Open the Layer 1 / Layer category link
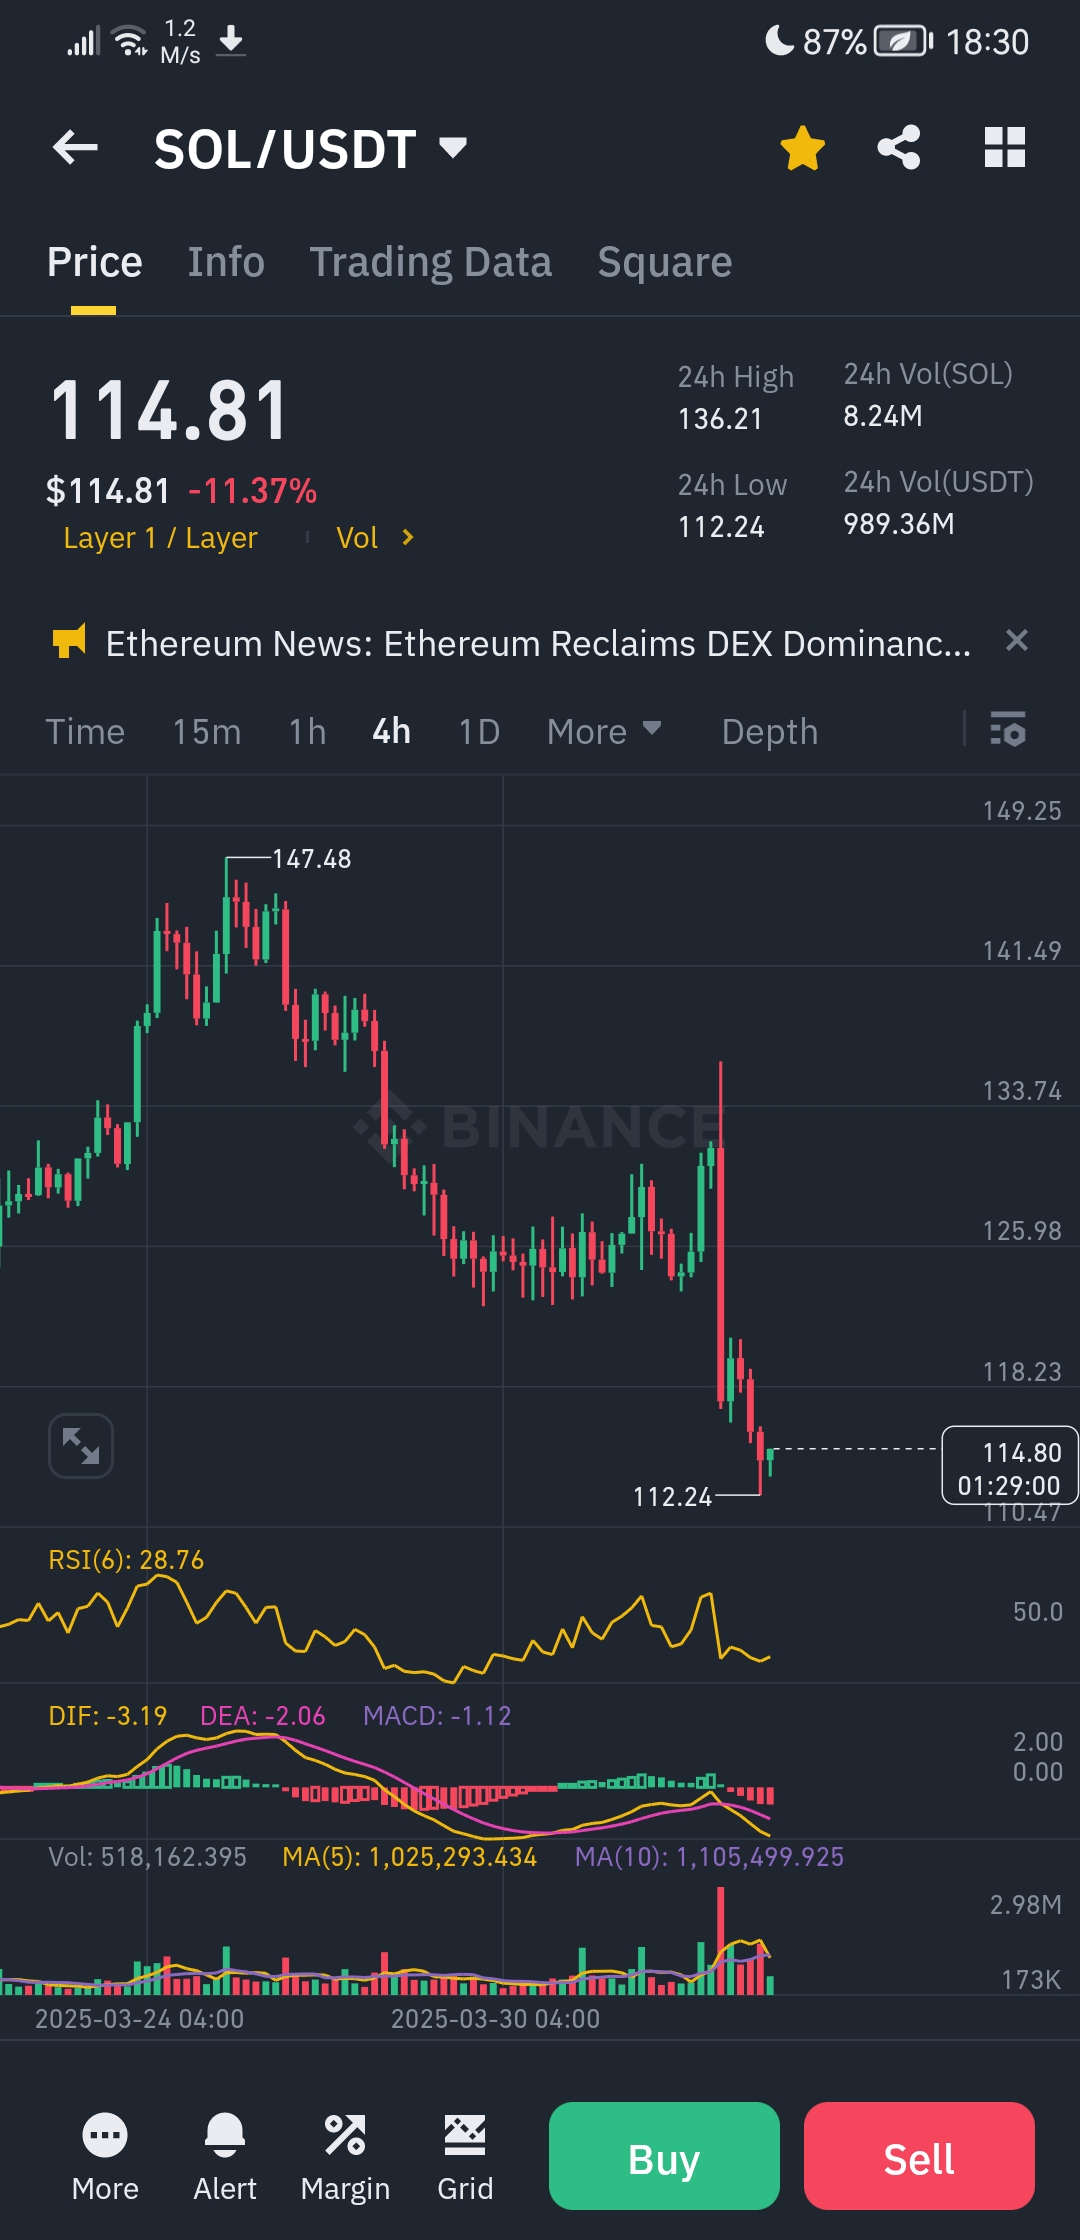The image size is (1080, 2240). [x=160, y=538]
